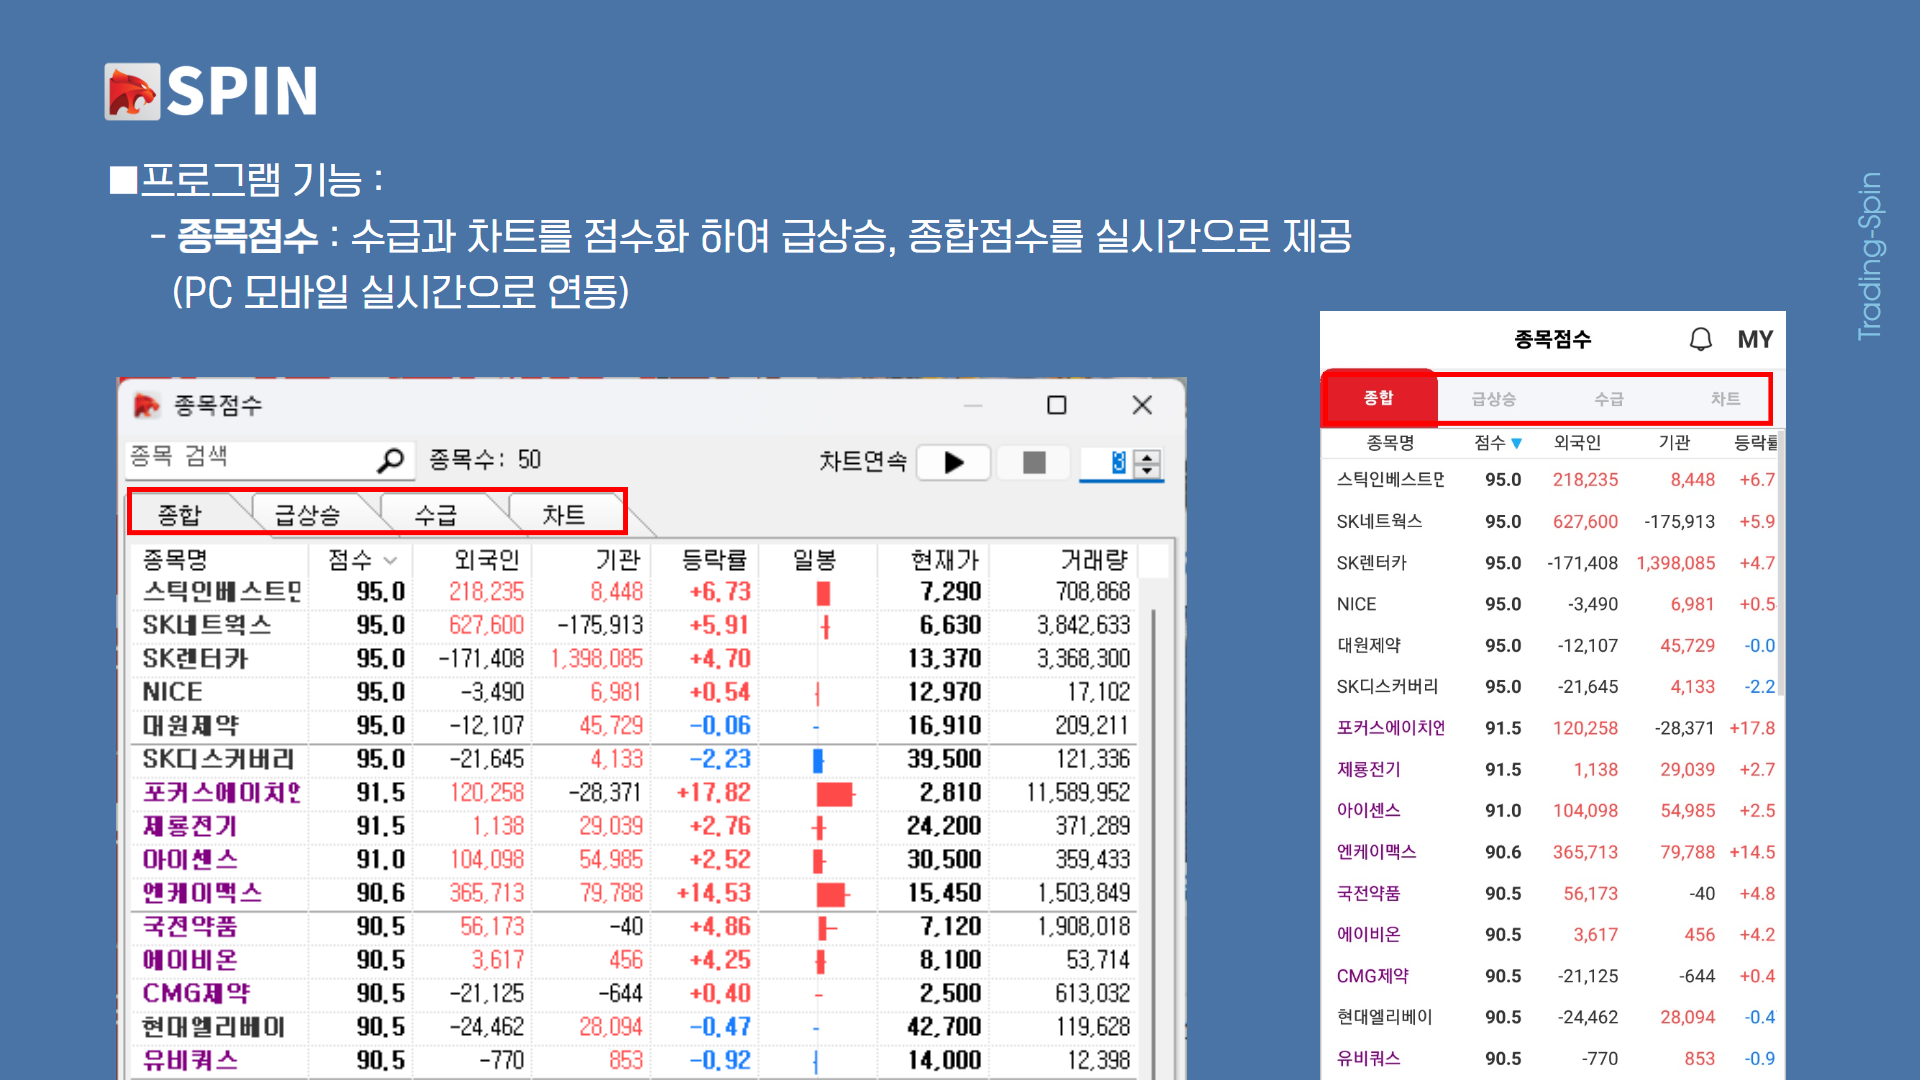Click the search magnifier icon

(x=390, y=460)
